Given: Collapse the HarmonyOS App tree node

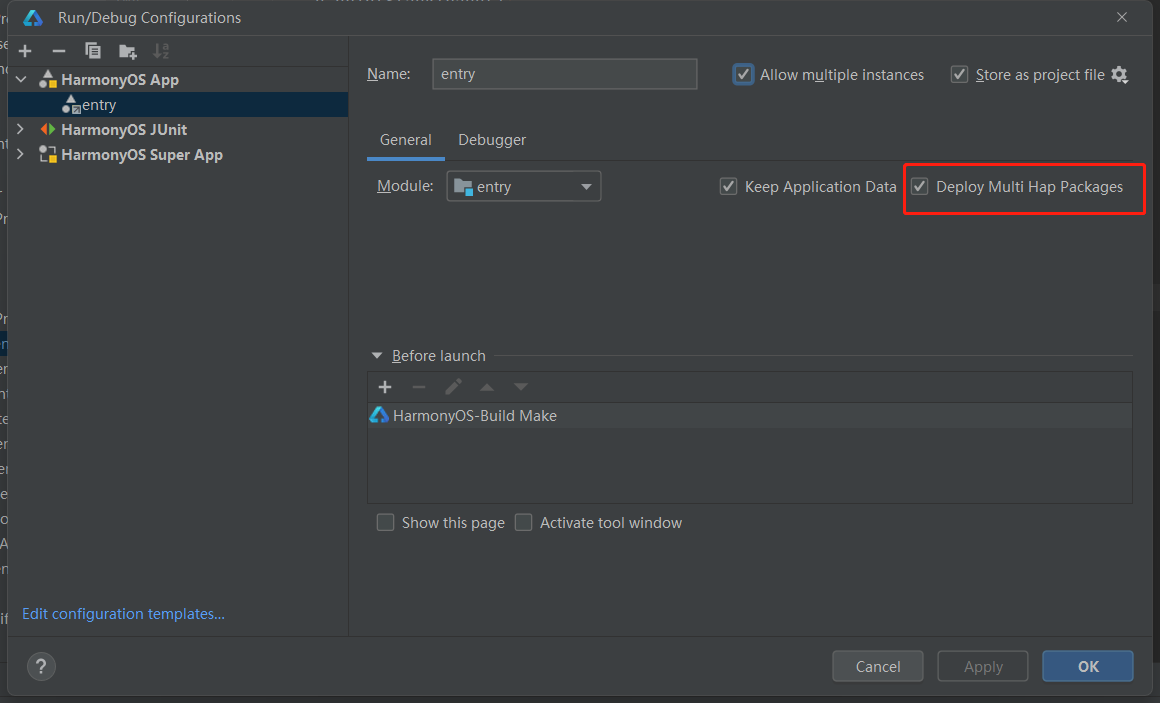Looking at the screenshot, I should pyautogui.click(x=21, y=79).
